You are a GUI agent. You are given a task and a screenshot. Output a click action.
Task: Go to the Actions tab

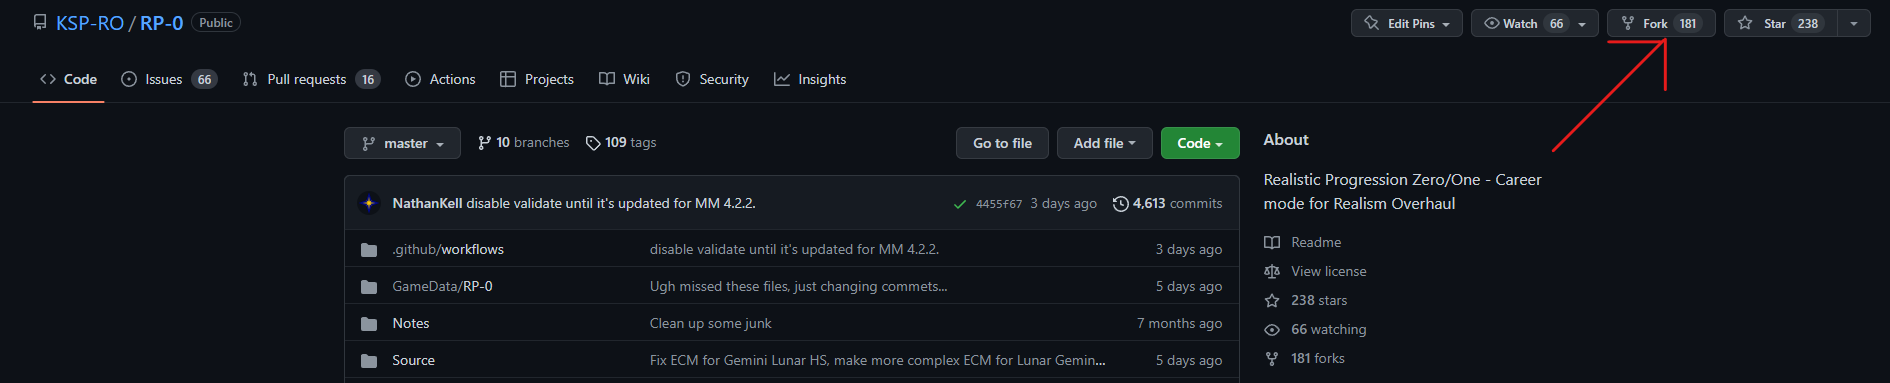pyautogui.click(x=440, y=79)
